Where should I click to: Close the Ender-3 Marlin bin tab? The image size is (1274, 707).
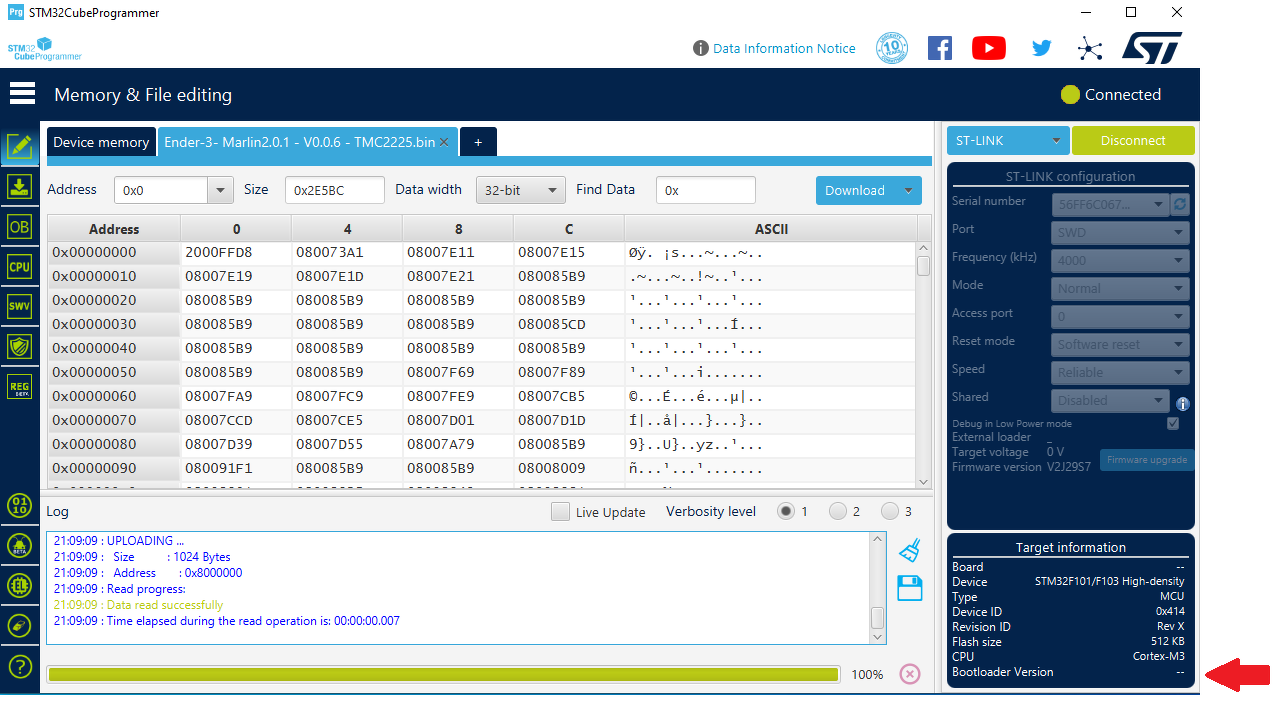444,142
